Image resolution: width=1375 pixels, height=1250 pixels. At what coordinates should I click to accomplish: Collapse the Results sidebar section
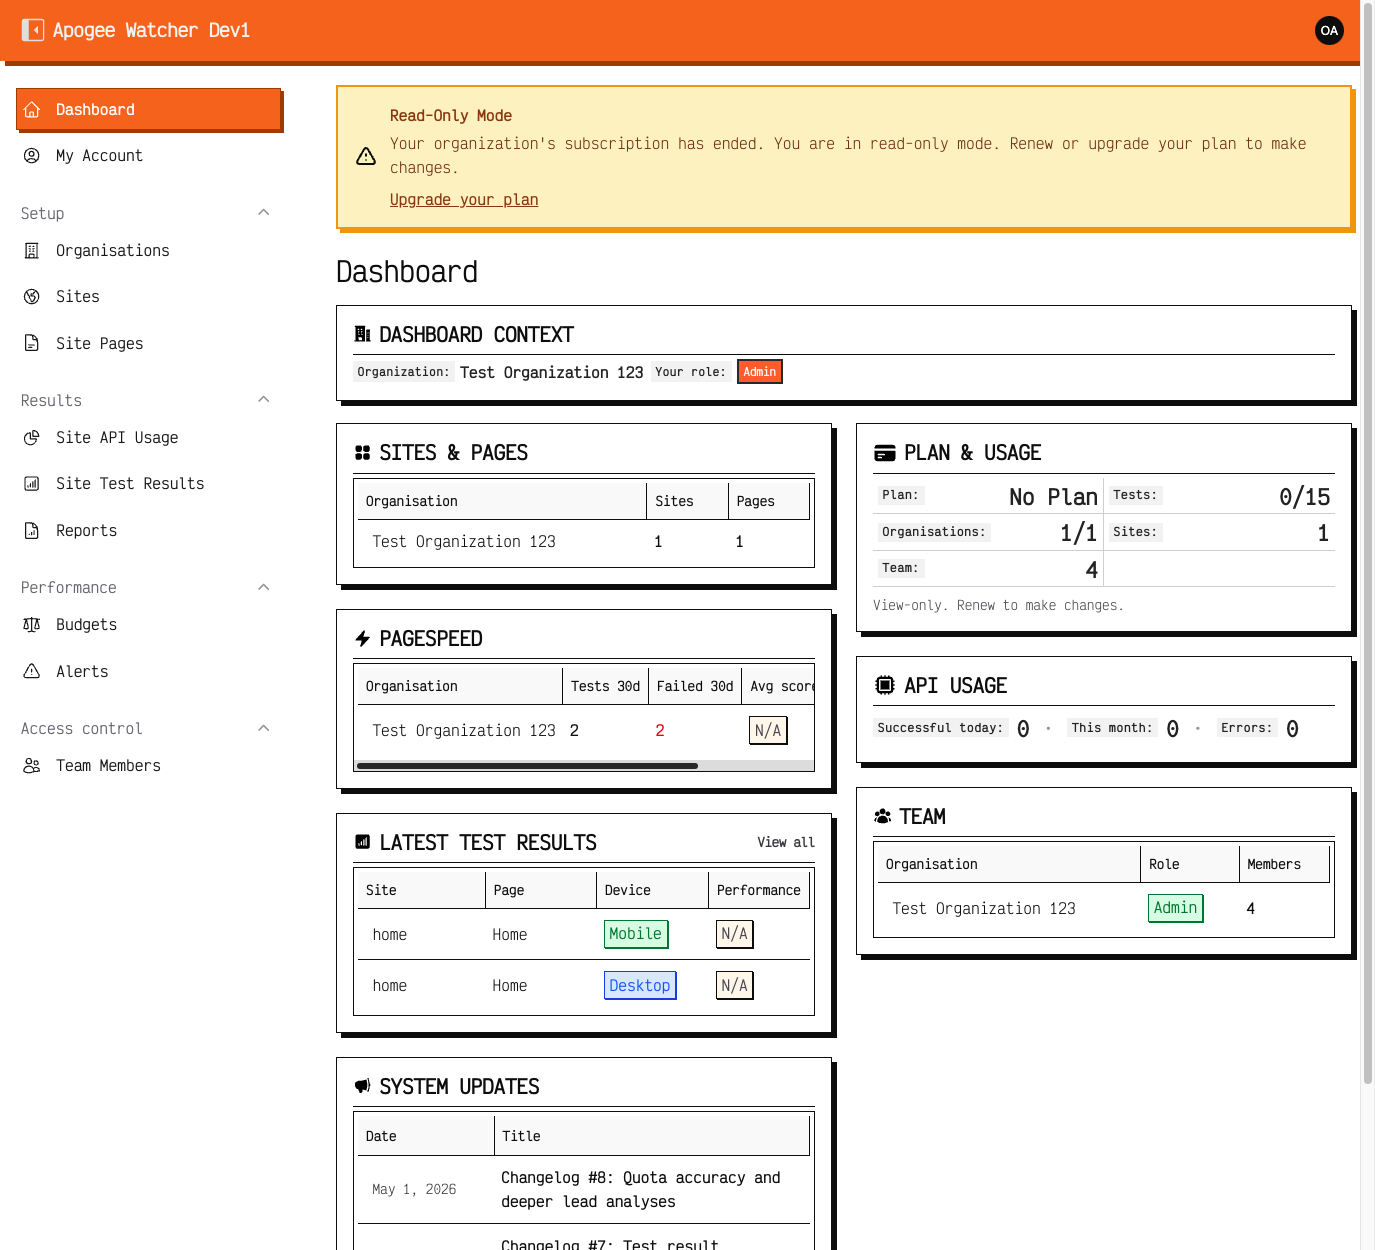tap(264, 400)
